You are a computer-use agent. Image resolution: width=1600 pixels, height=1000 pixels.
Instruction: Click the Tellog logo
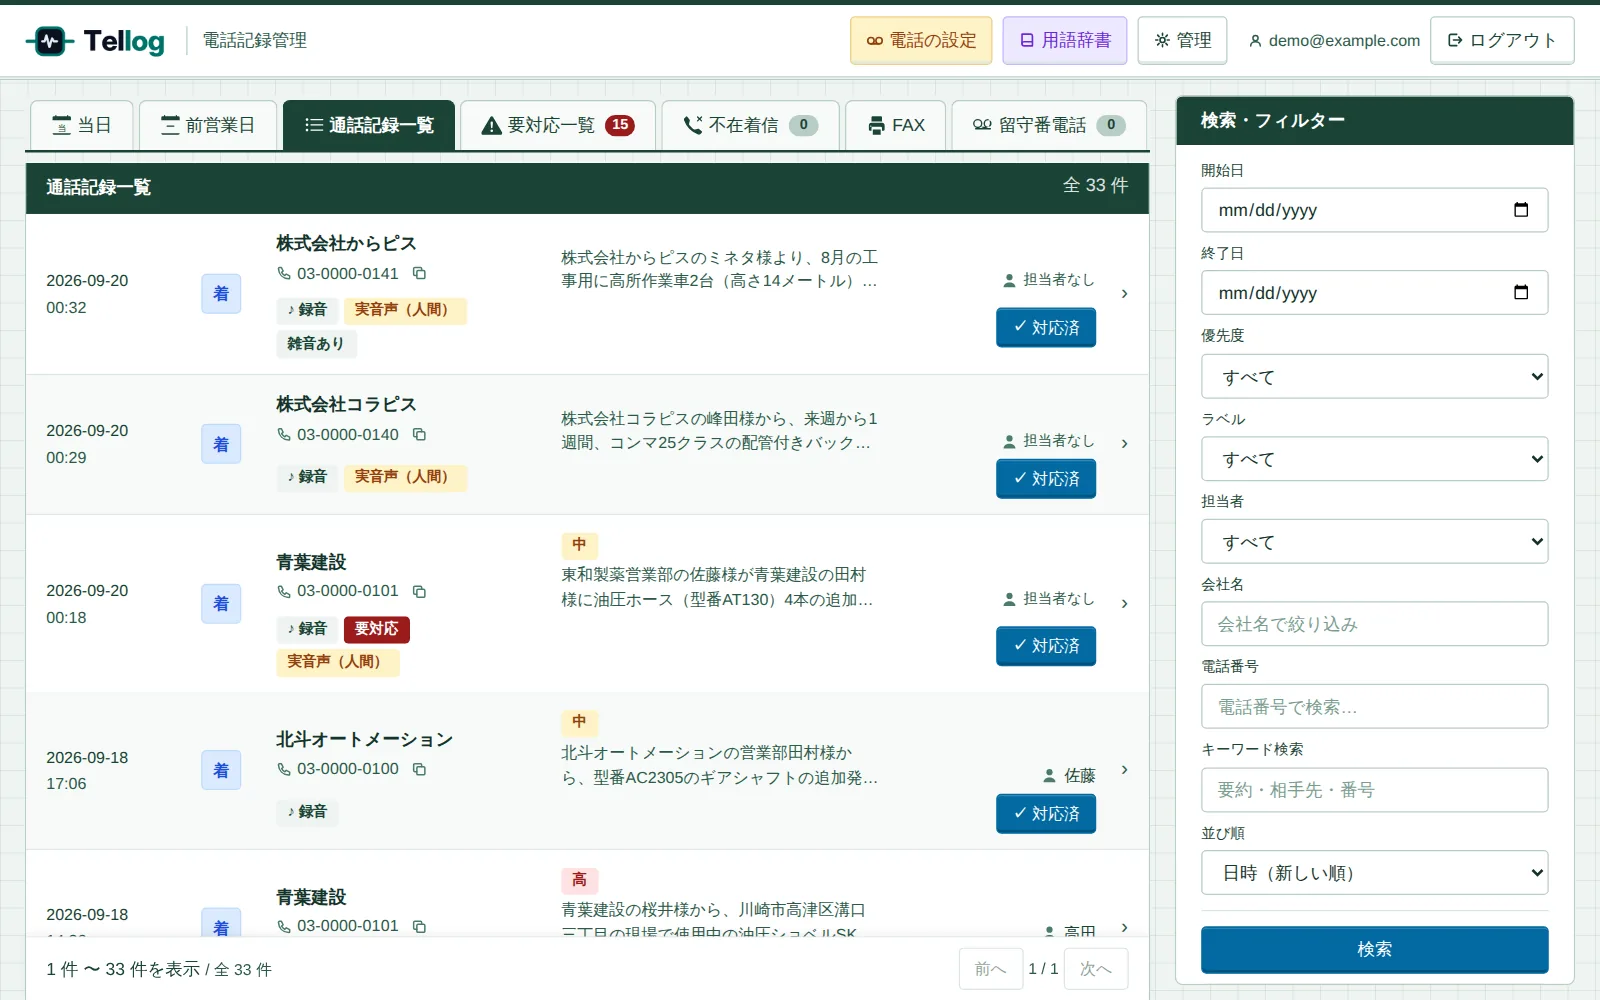point(96,41)
